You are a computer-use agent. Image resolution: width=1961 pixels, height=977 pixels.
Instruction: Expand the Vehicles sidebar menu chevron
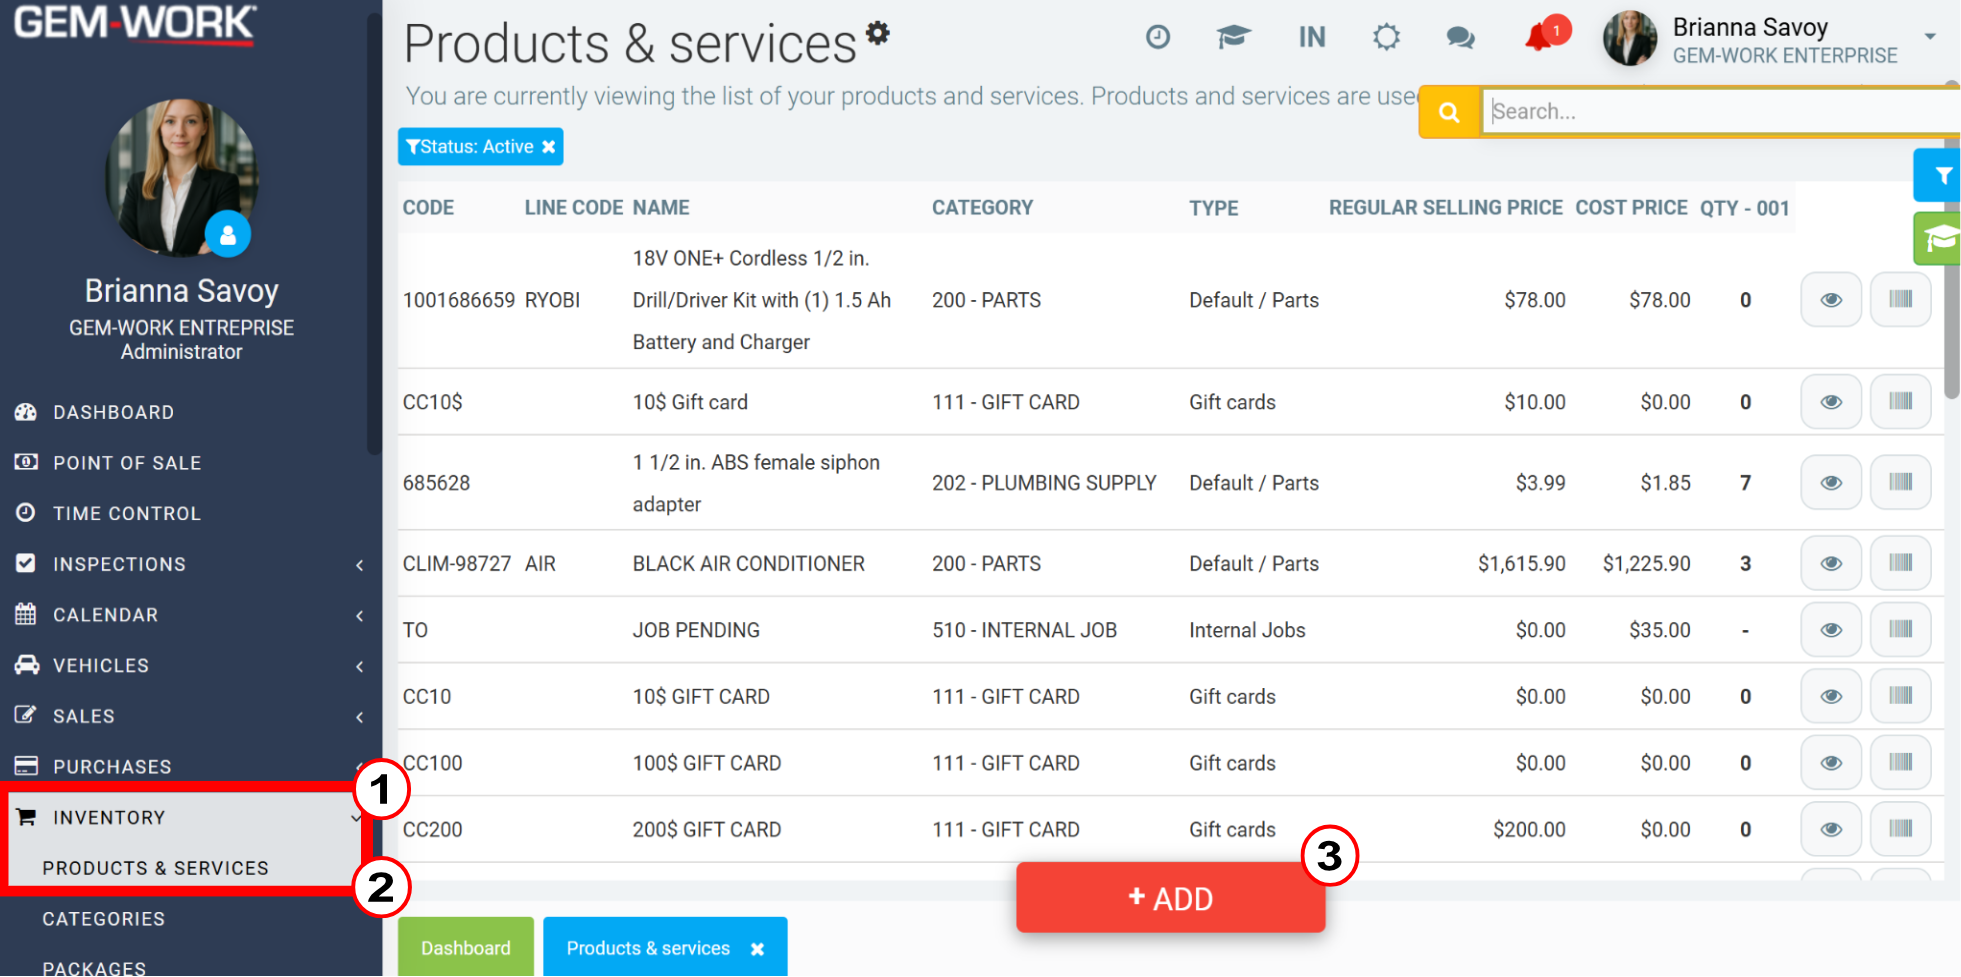tap(360, 666)
